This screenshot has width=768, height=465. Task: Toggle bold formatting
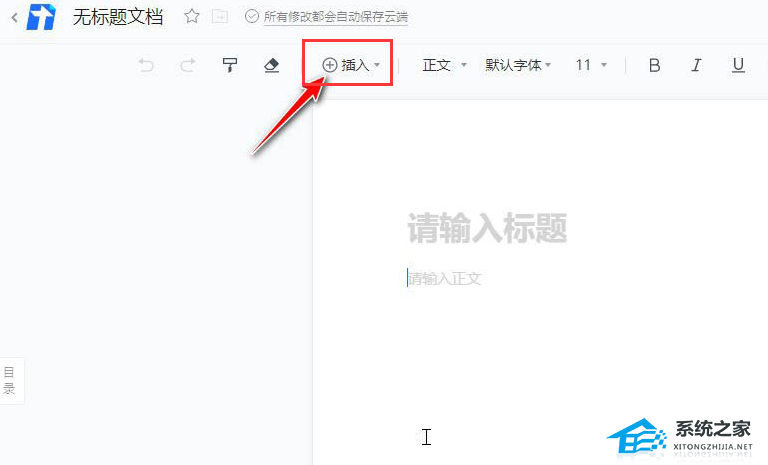[654, 65]
